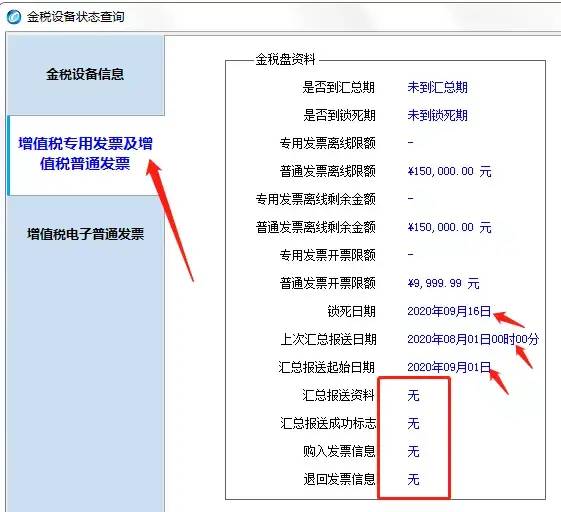Click the 购入发票信息 value 无
Viewport: 561px width, 512px height.
coord(413,451)
